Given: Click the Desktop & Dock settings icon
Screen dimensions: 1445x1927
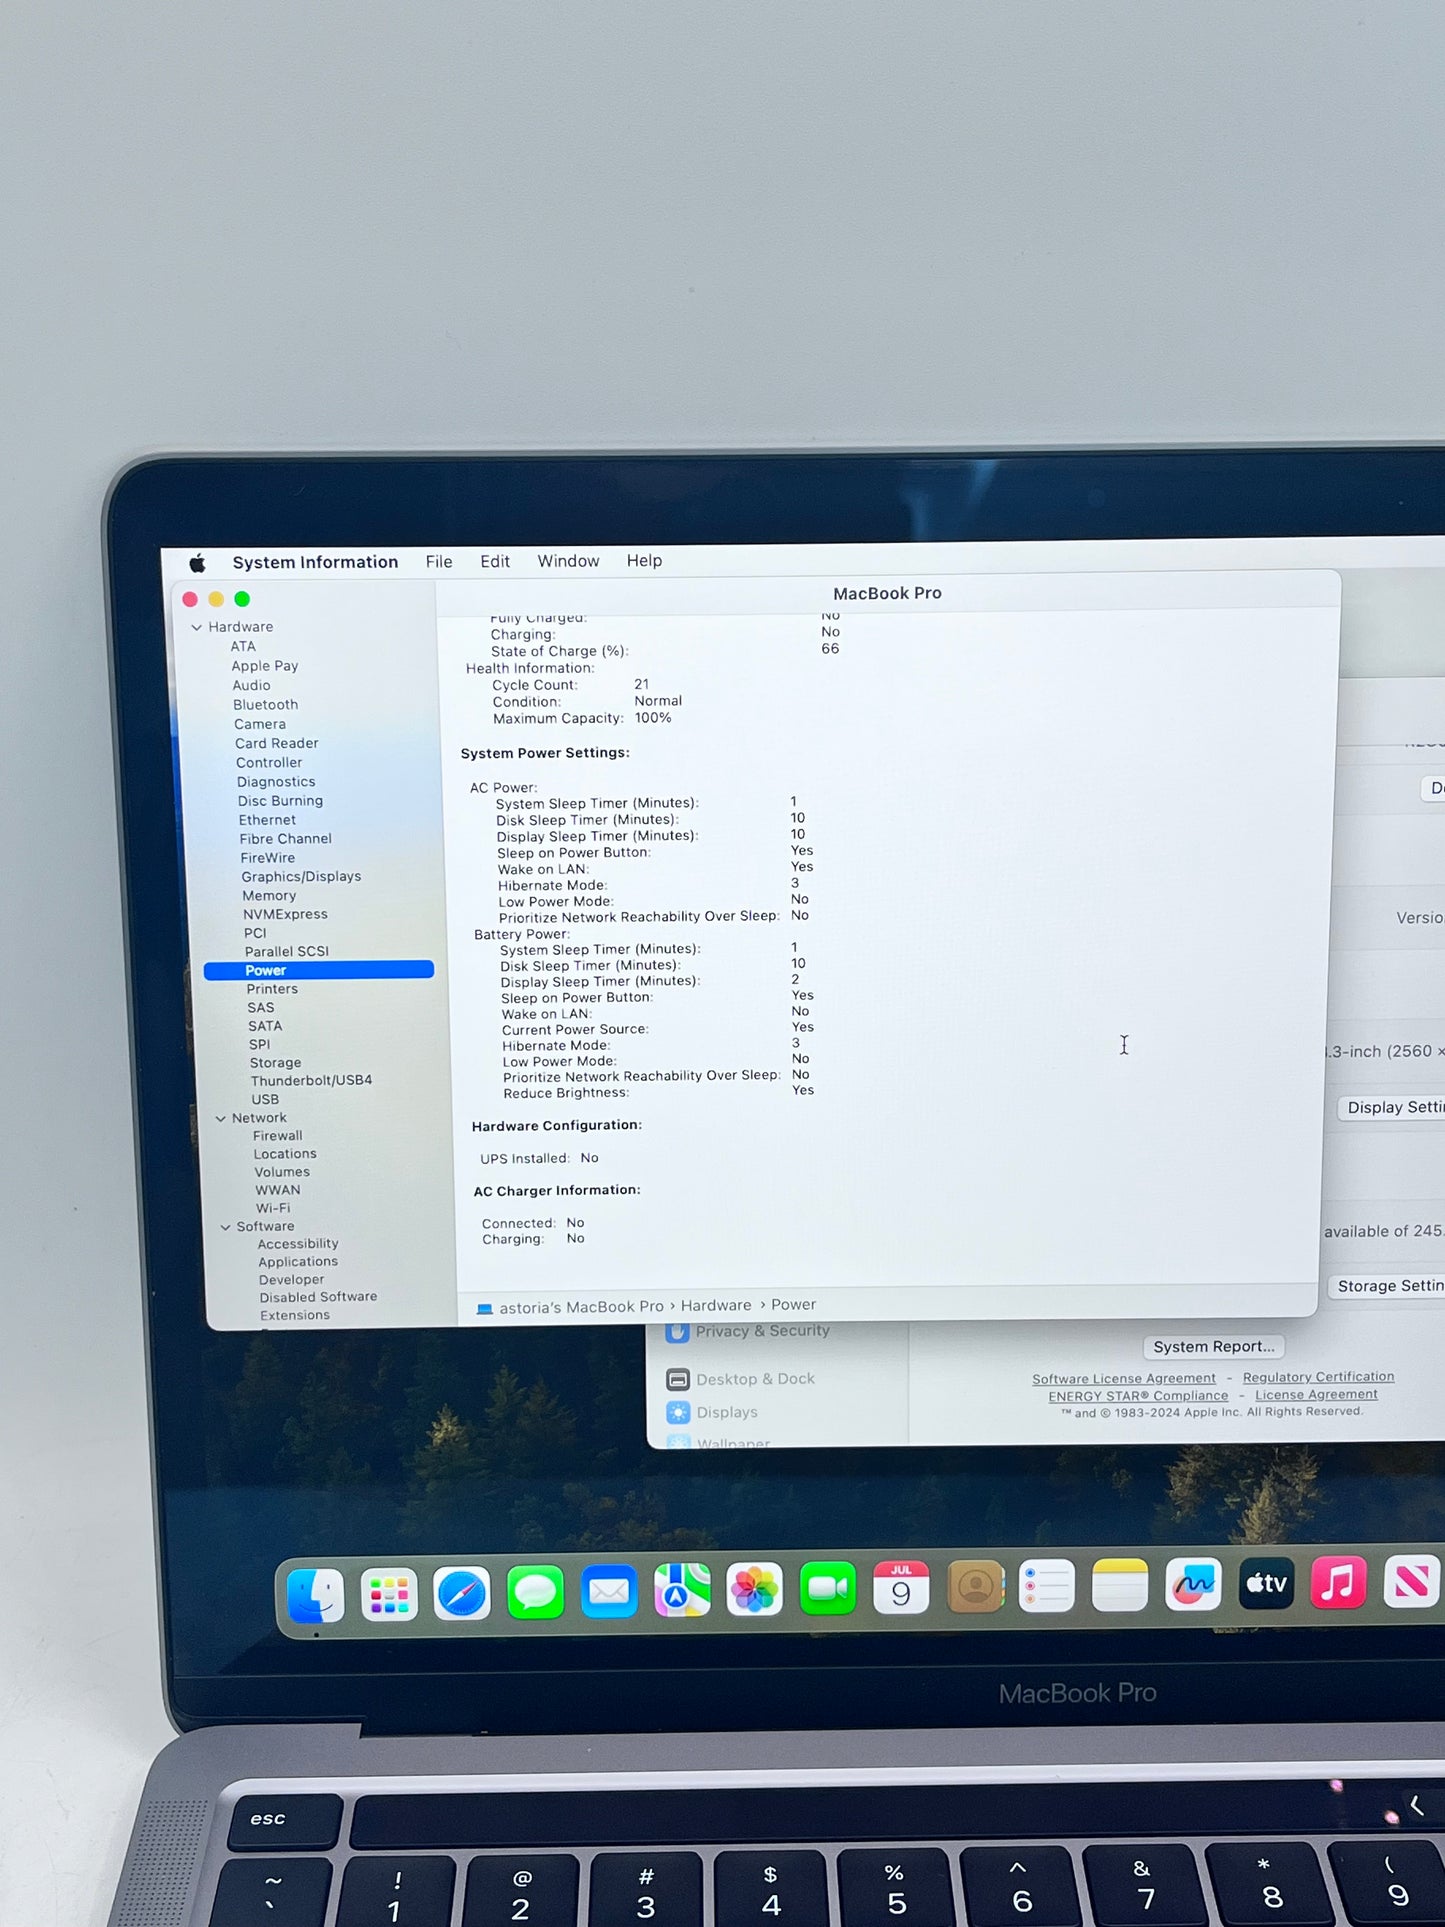Looking at the screenshot, I should click(678, 1380).
